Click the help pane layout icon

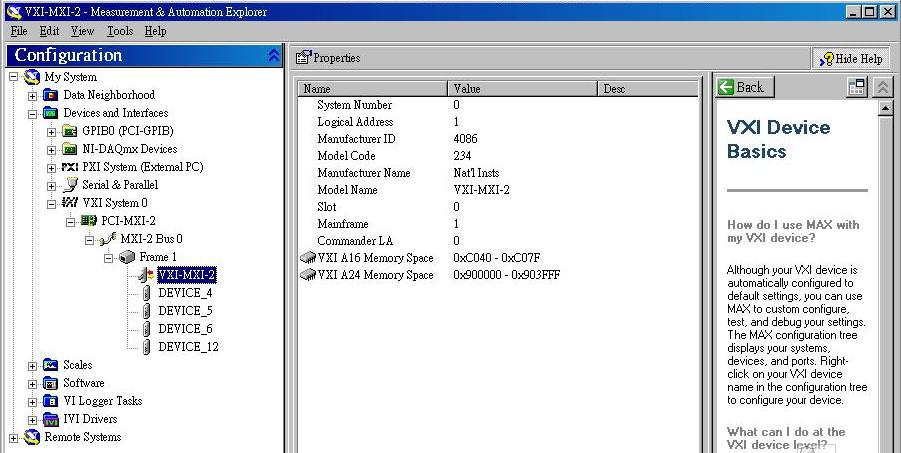[857, 87]
